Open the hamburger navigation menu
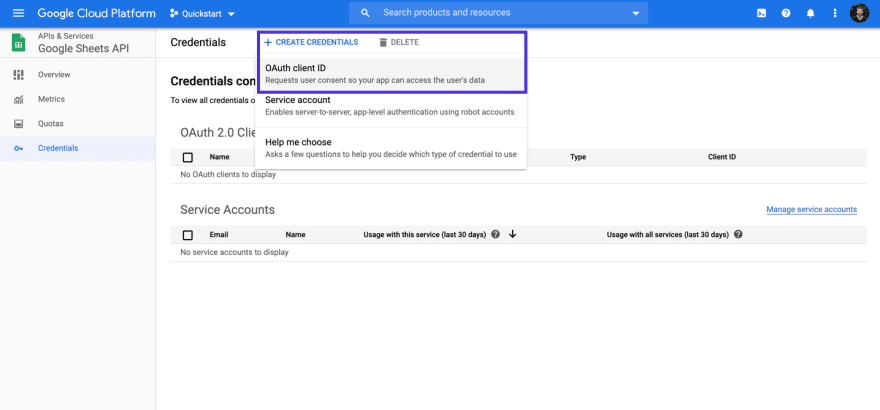Screen dimensions: 880x410 (19, 13)
